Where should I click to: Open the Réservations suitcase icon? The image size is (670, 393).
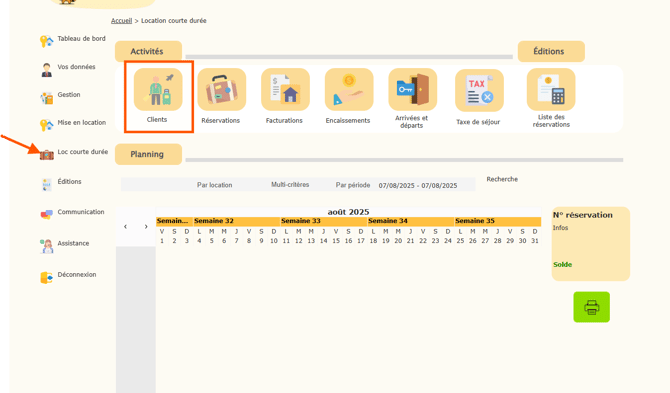[222, 89]
